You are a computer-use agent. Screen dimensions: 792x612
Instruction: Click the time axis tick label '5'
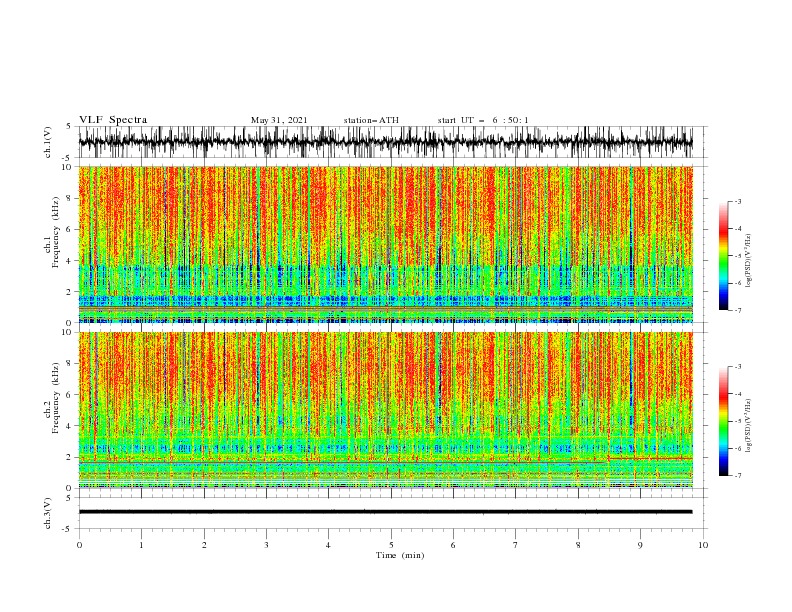click(x=391, y=545)
